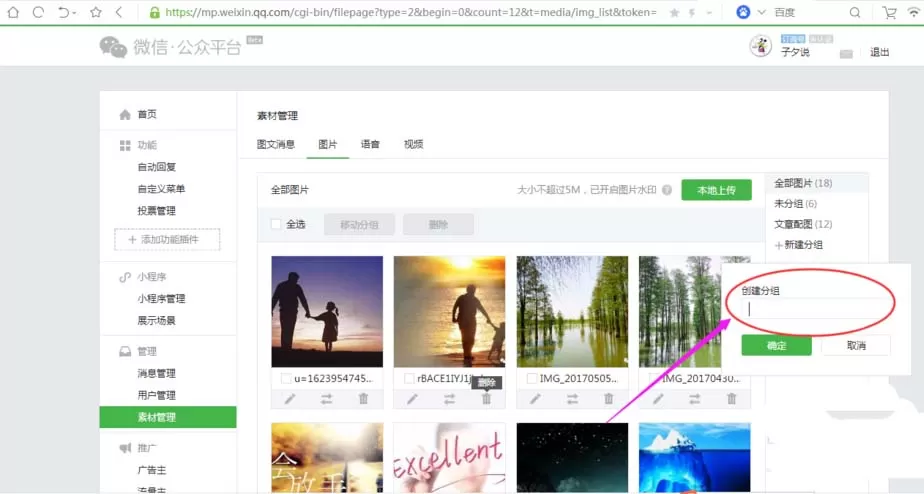
Task: Delete u=1623954745 image trash icon
Action: point(364,399)
